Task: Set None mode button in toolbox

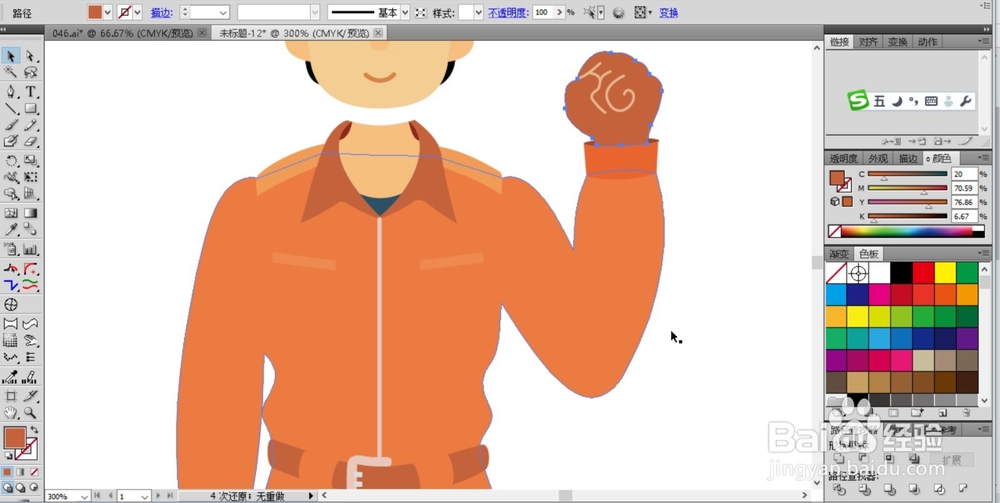Action: pyautogui.click(x=34, y=472)
